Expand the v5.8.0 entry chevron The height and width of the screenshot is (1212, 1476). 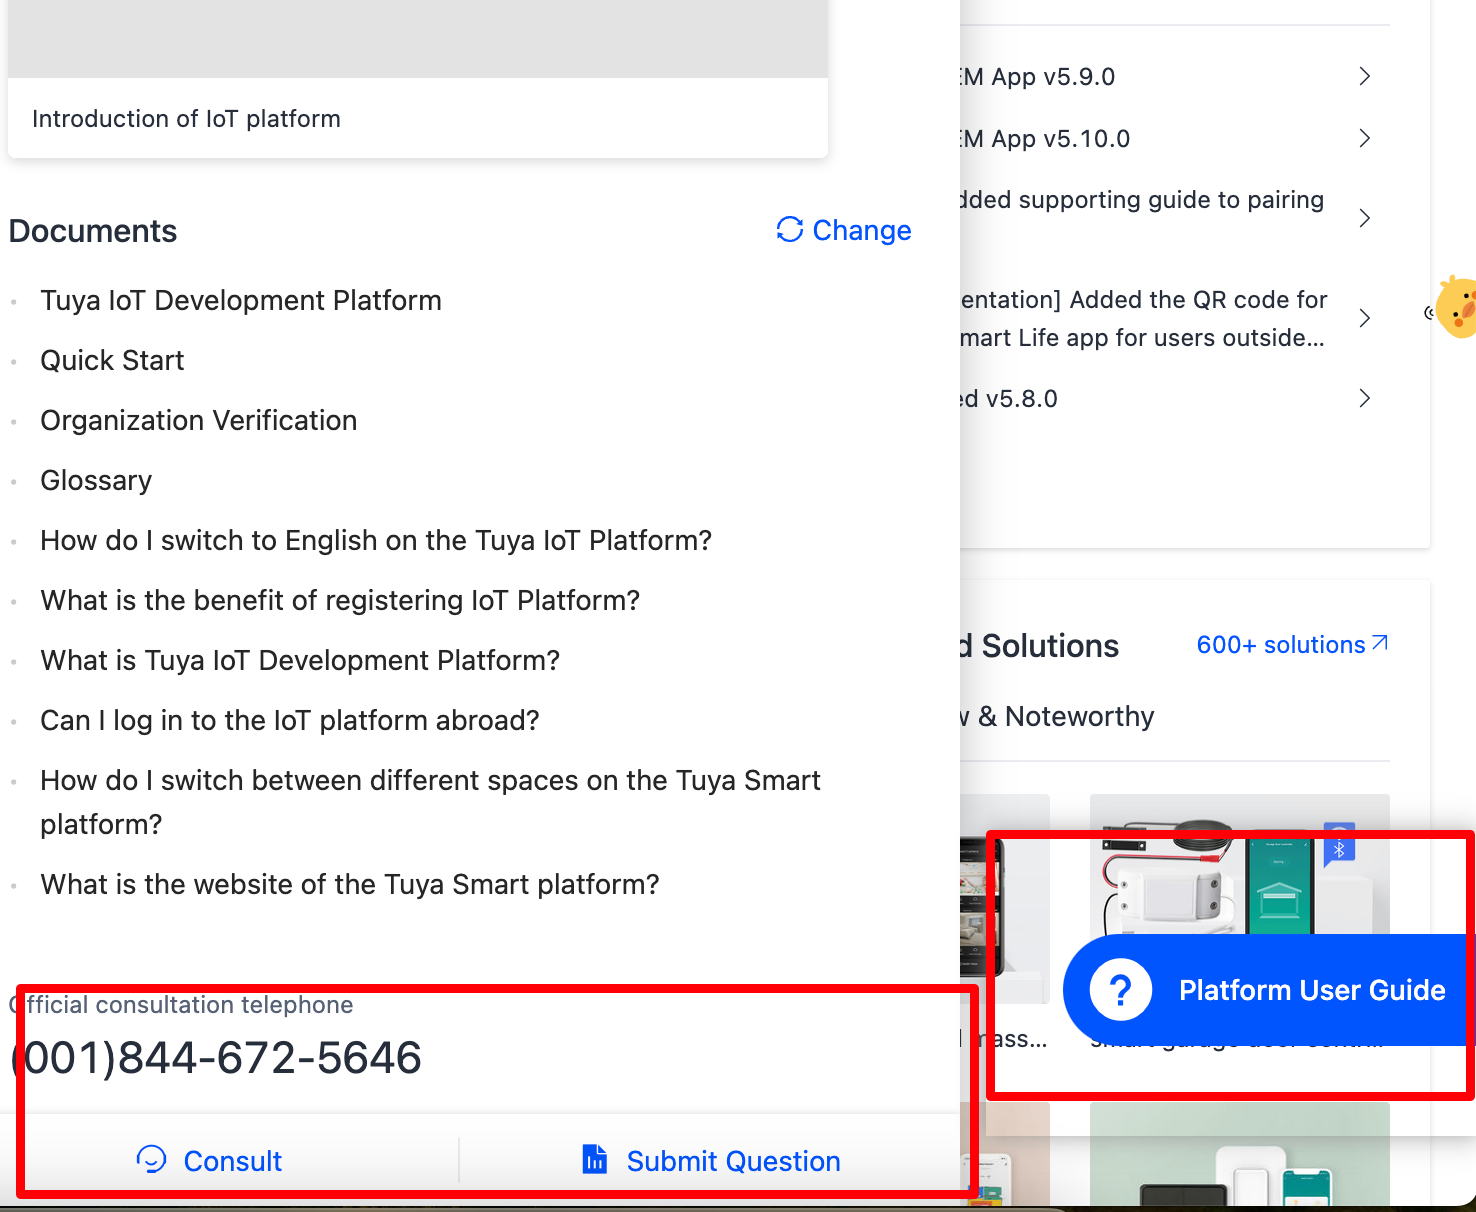click(1365, 398)
